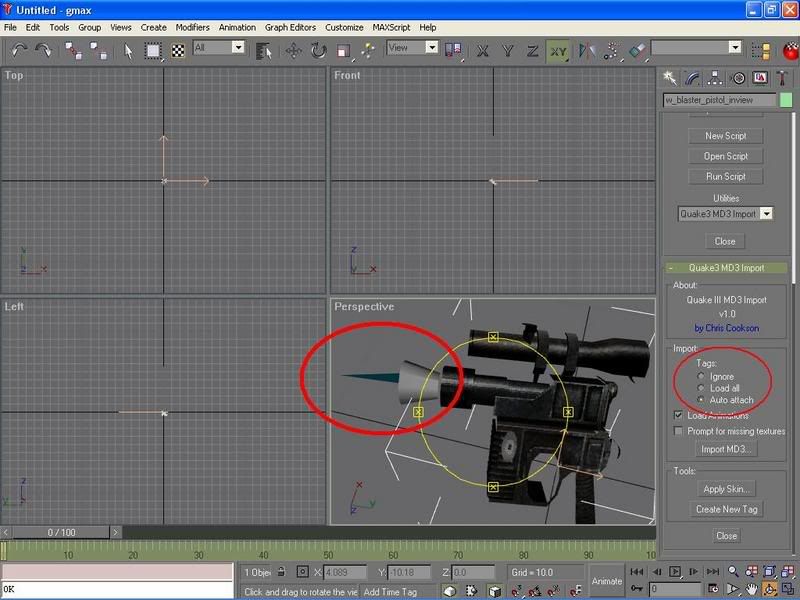Check Prompt for missing textures

pos(678,431)
